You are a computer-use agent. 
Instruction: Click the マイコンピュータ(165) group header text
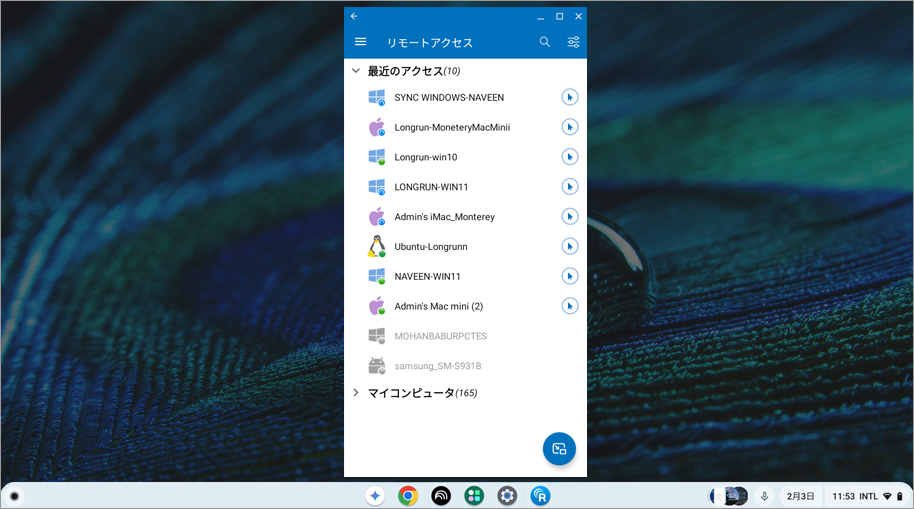pos(422,392)
